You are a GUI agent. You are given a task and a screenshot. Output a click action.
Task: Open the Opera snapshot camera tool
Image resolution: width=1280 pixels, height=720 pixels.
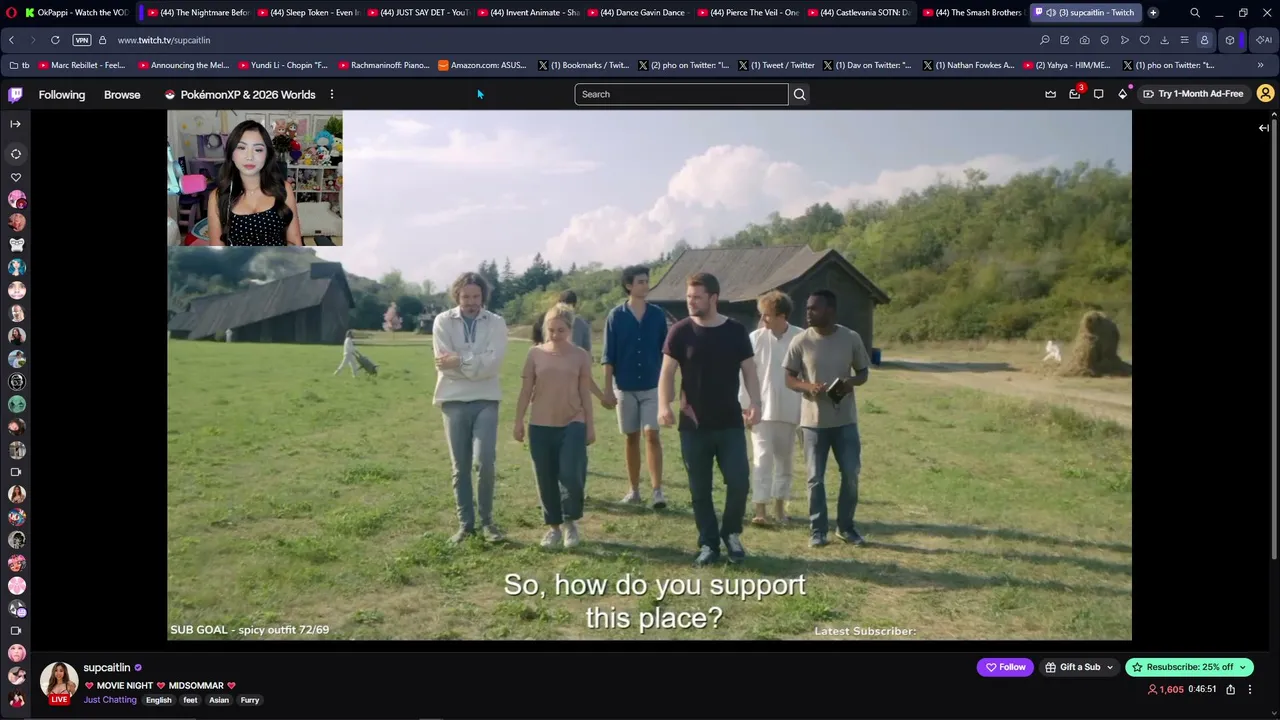pyautogui.click(x=1084, y=40)
